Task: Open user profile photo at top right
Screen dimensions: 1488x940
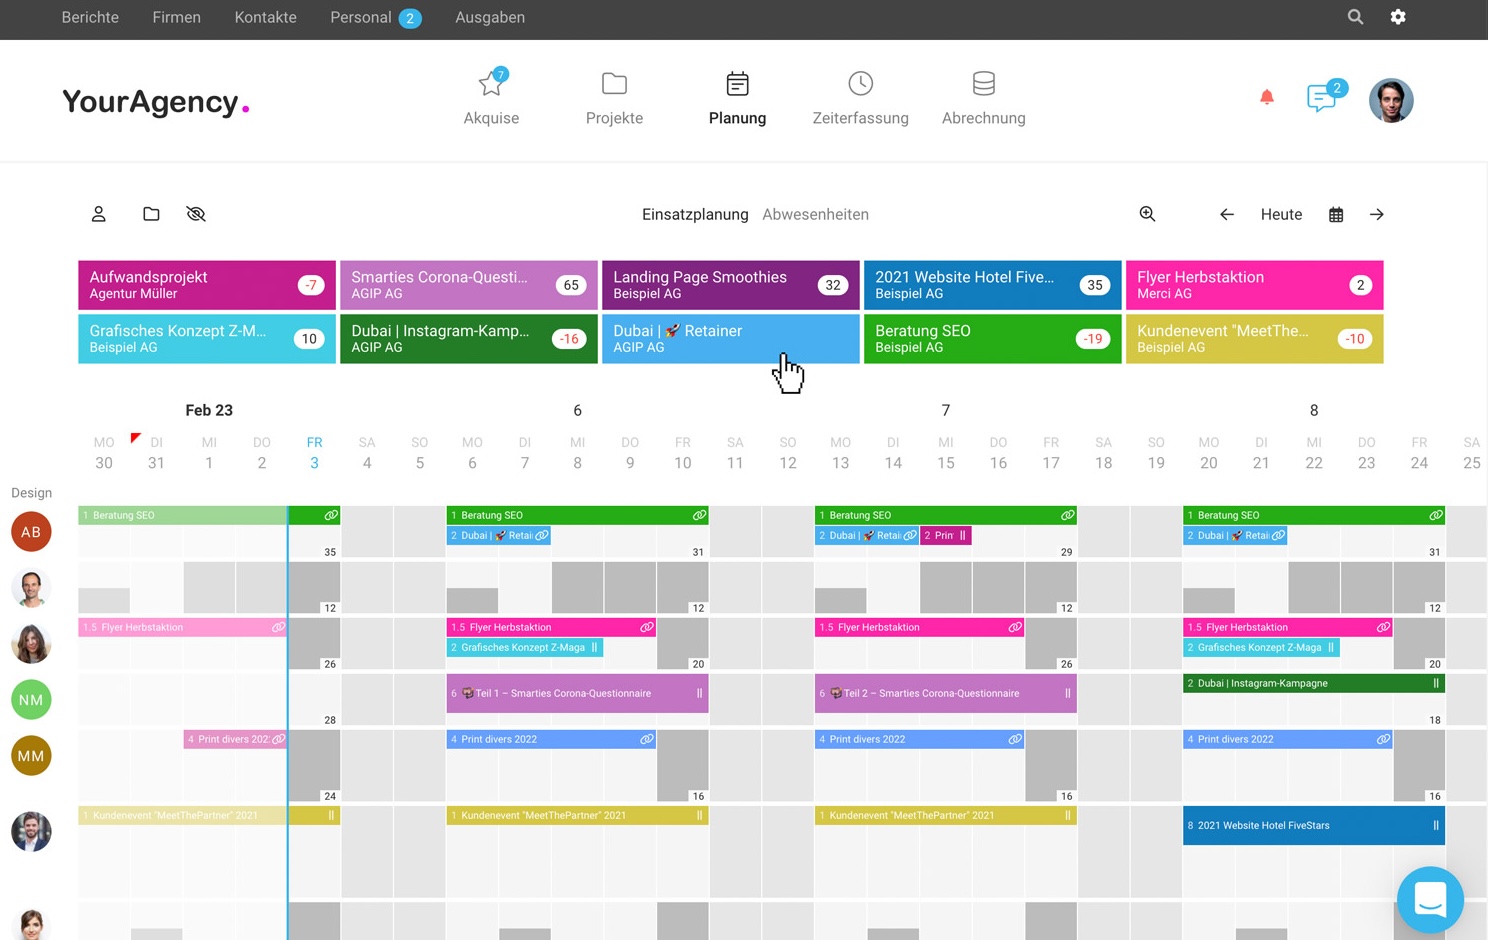Action: (x=1390, y=100)
